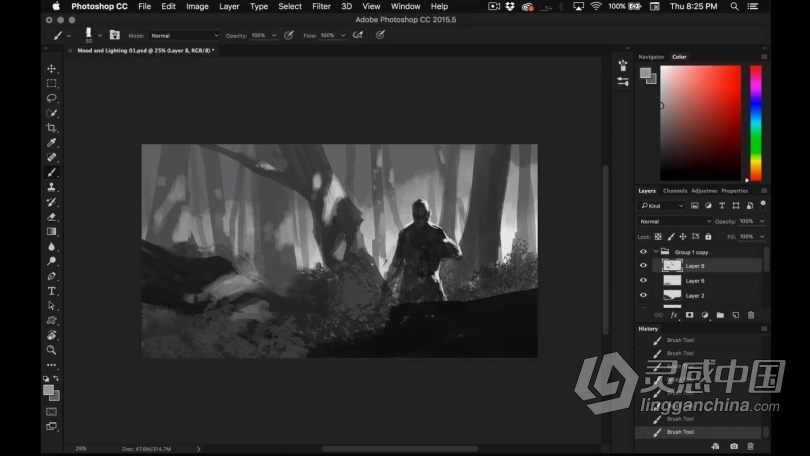Open the brush panel toggle icon
The image size is (810, 456).
(x=115, y=35)
